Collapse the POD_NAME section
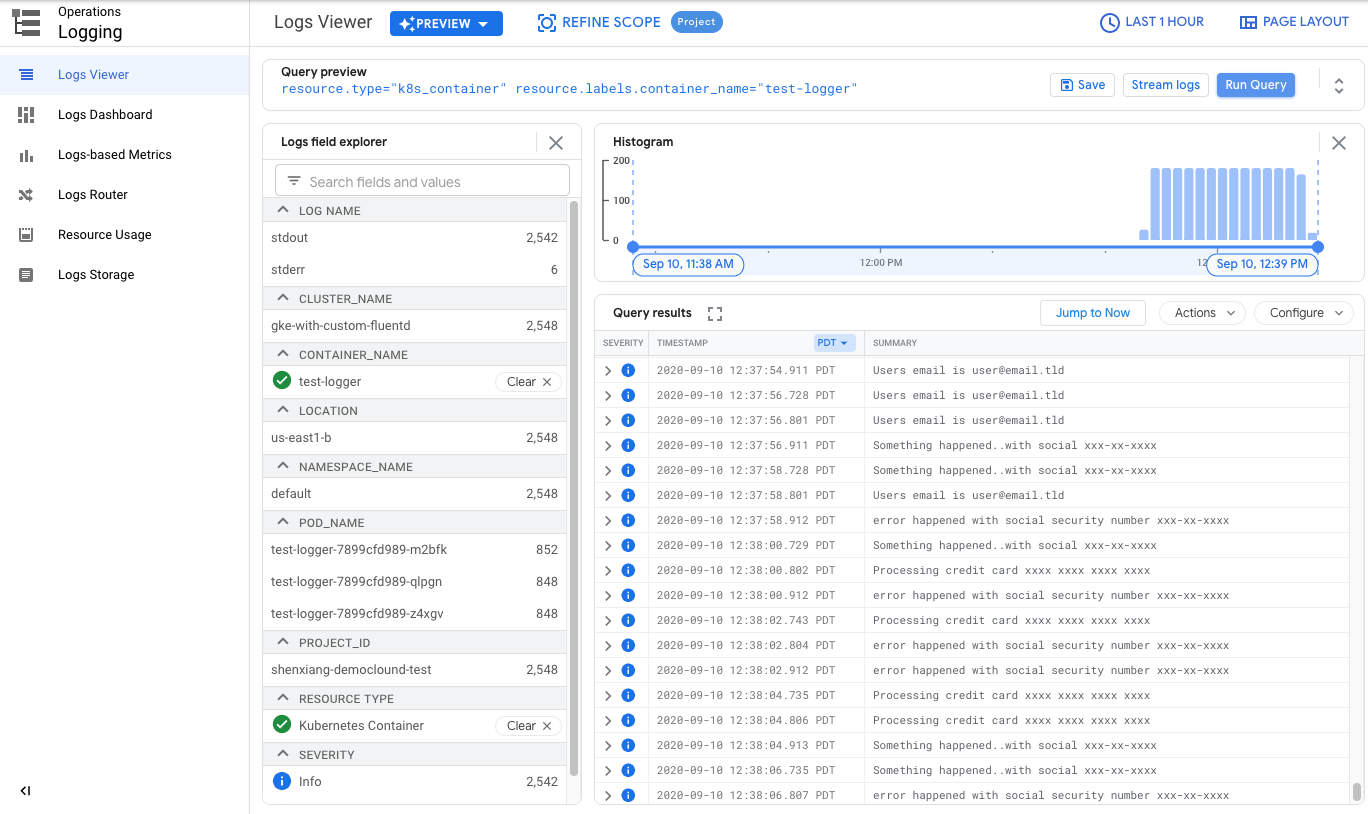 tap(280, 521)
